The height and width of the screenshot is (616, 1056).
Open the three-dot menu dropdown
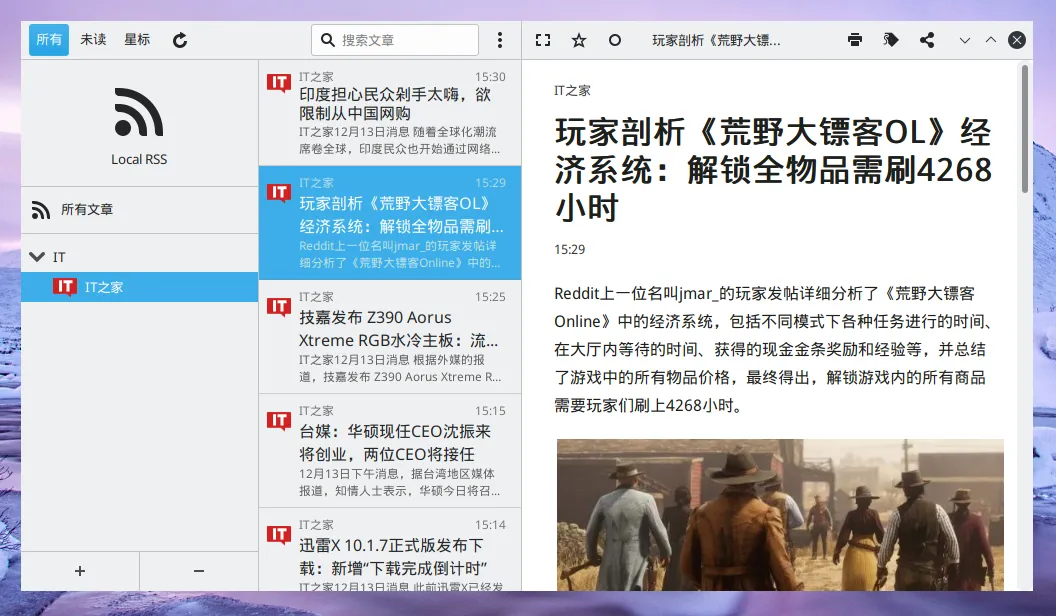500,40
